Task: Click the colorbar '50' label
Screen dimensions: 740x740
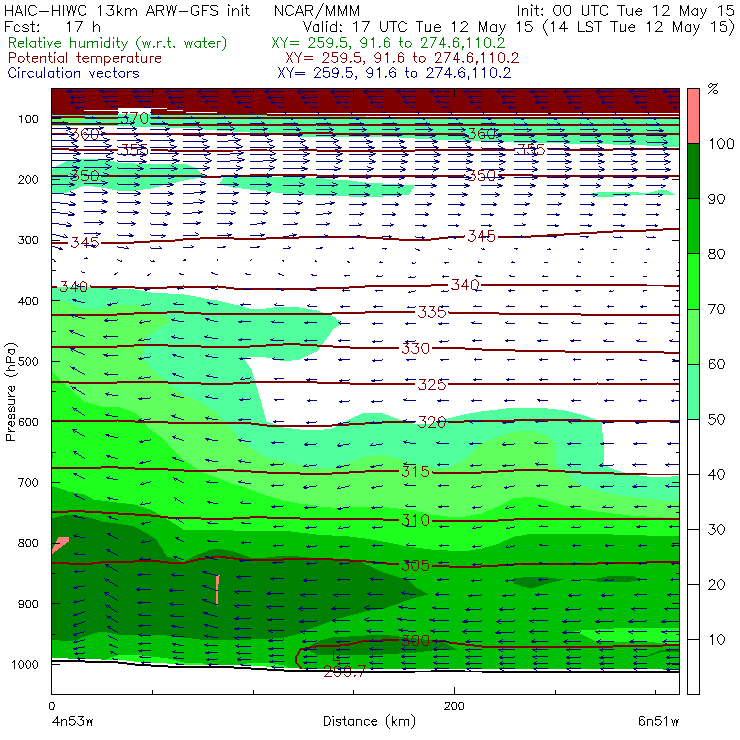Action: pyautogui.click(x=716, y=420)
